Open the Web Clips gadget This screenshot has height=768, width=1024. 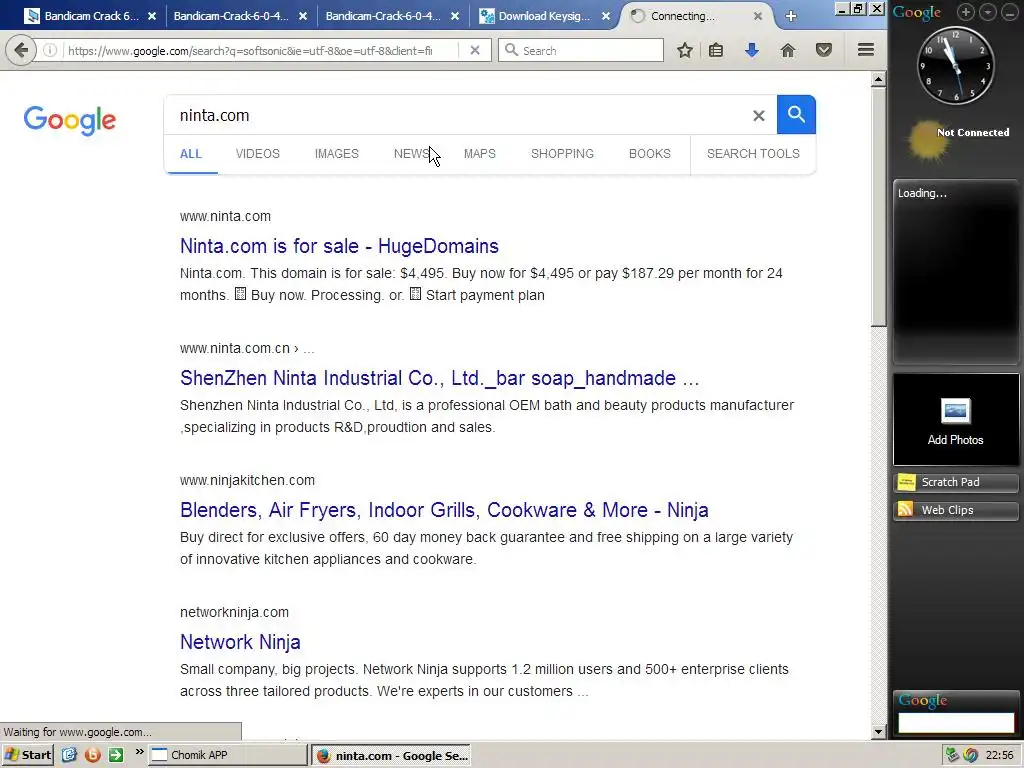(955, 510)
